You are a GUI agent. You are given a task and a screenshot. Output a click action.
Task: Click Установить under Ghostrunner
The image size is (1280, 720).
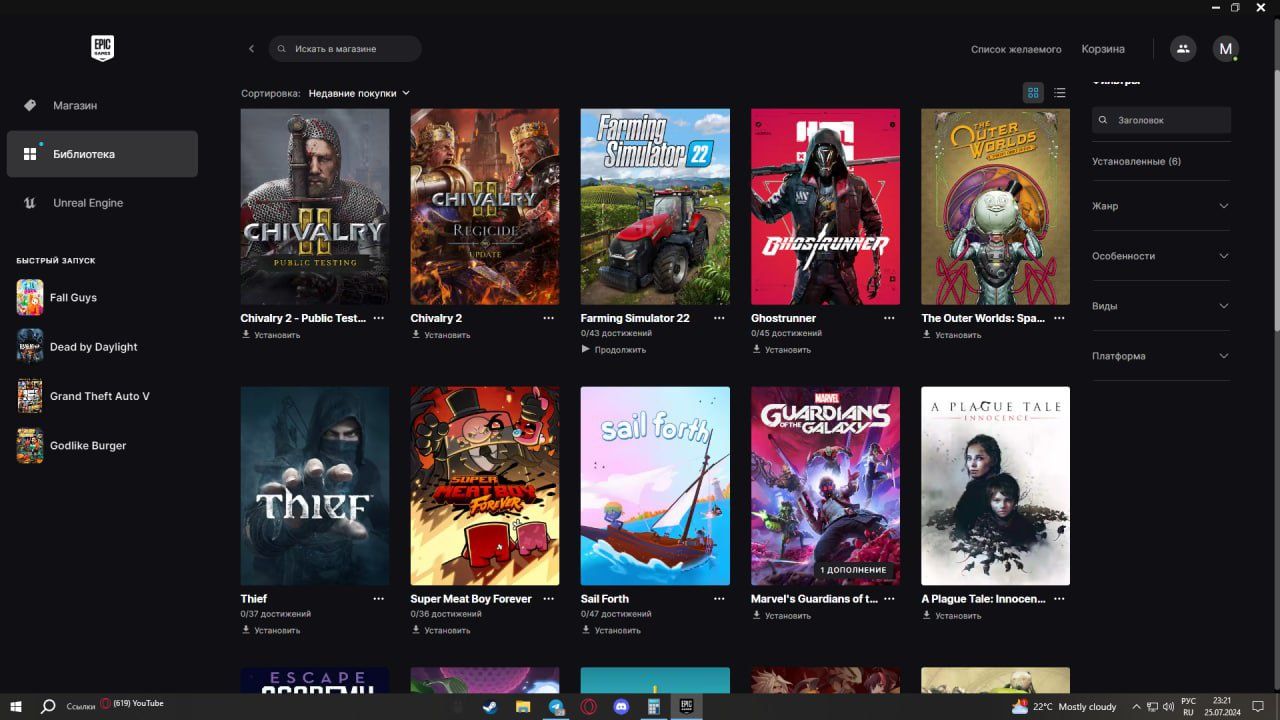781,350
